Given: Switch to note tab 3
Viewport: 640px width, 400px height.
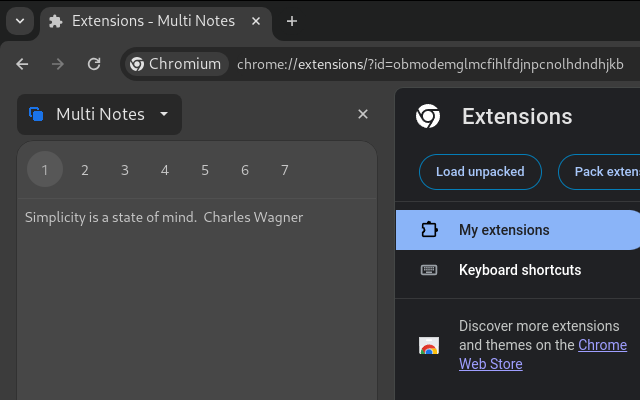Looking at the screenshot, I should (125, 169).
